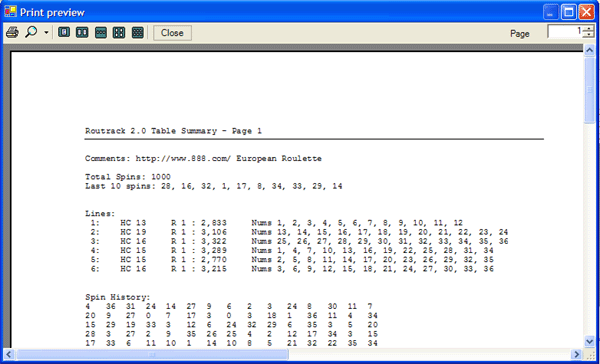
Task: Select the three pages view icon
Action: click(101, 33)
